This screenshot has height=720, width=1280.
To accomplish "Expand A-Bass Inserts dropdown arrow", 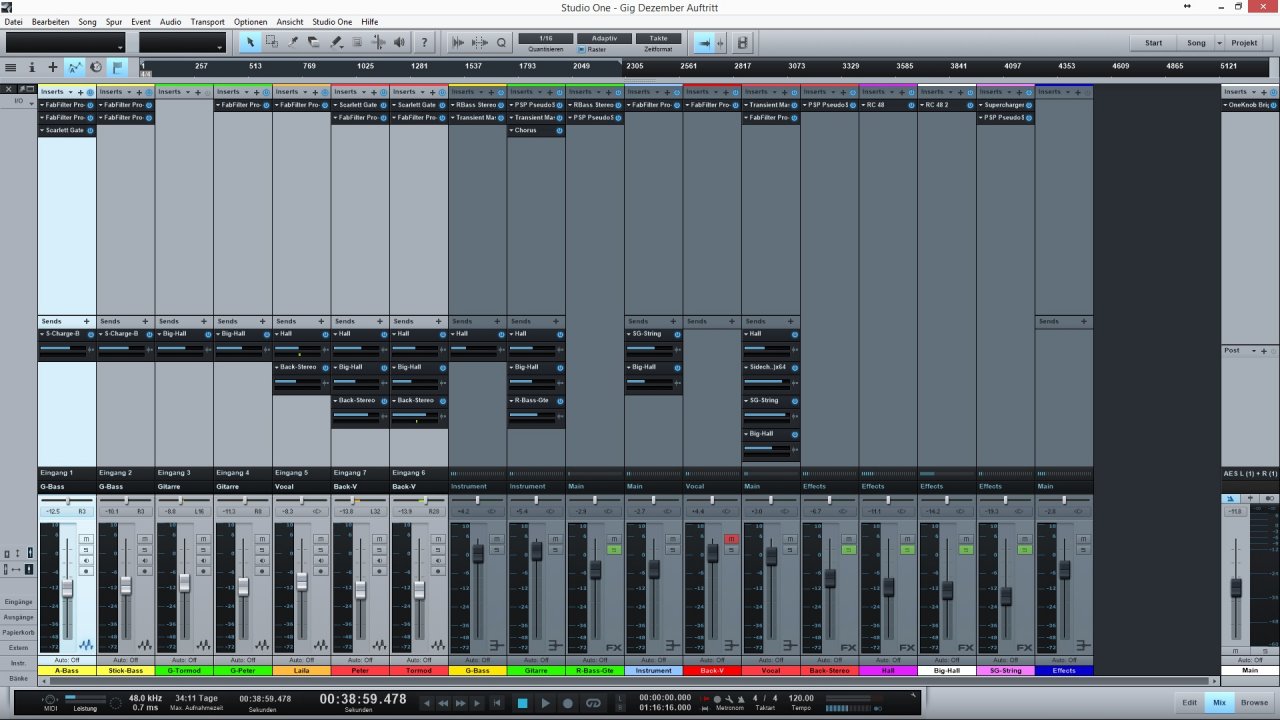I will (70, 92).
